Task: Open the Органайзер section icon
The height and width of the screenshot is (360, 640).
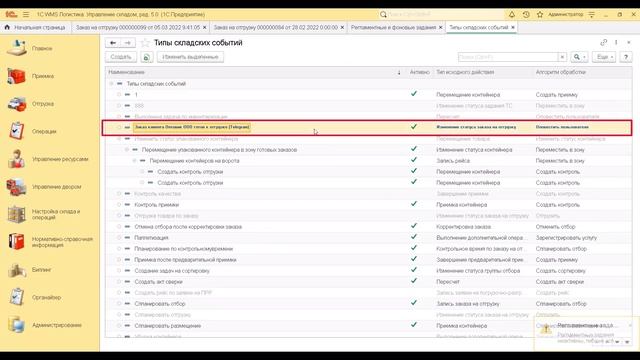Action: (x=17, y=298)
